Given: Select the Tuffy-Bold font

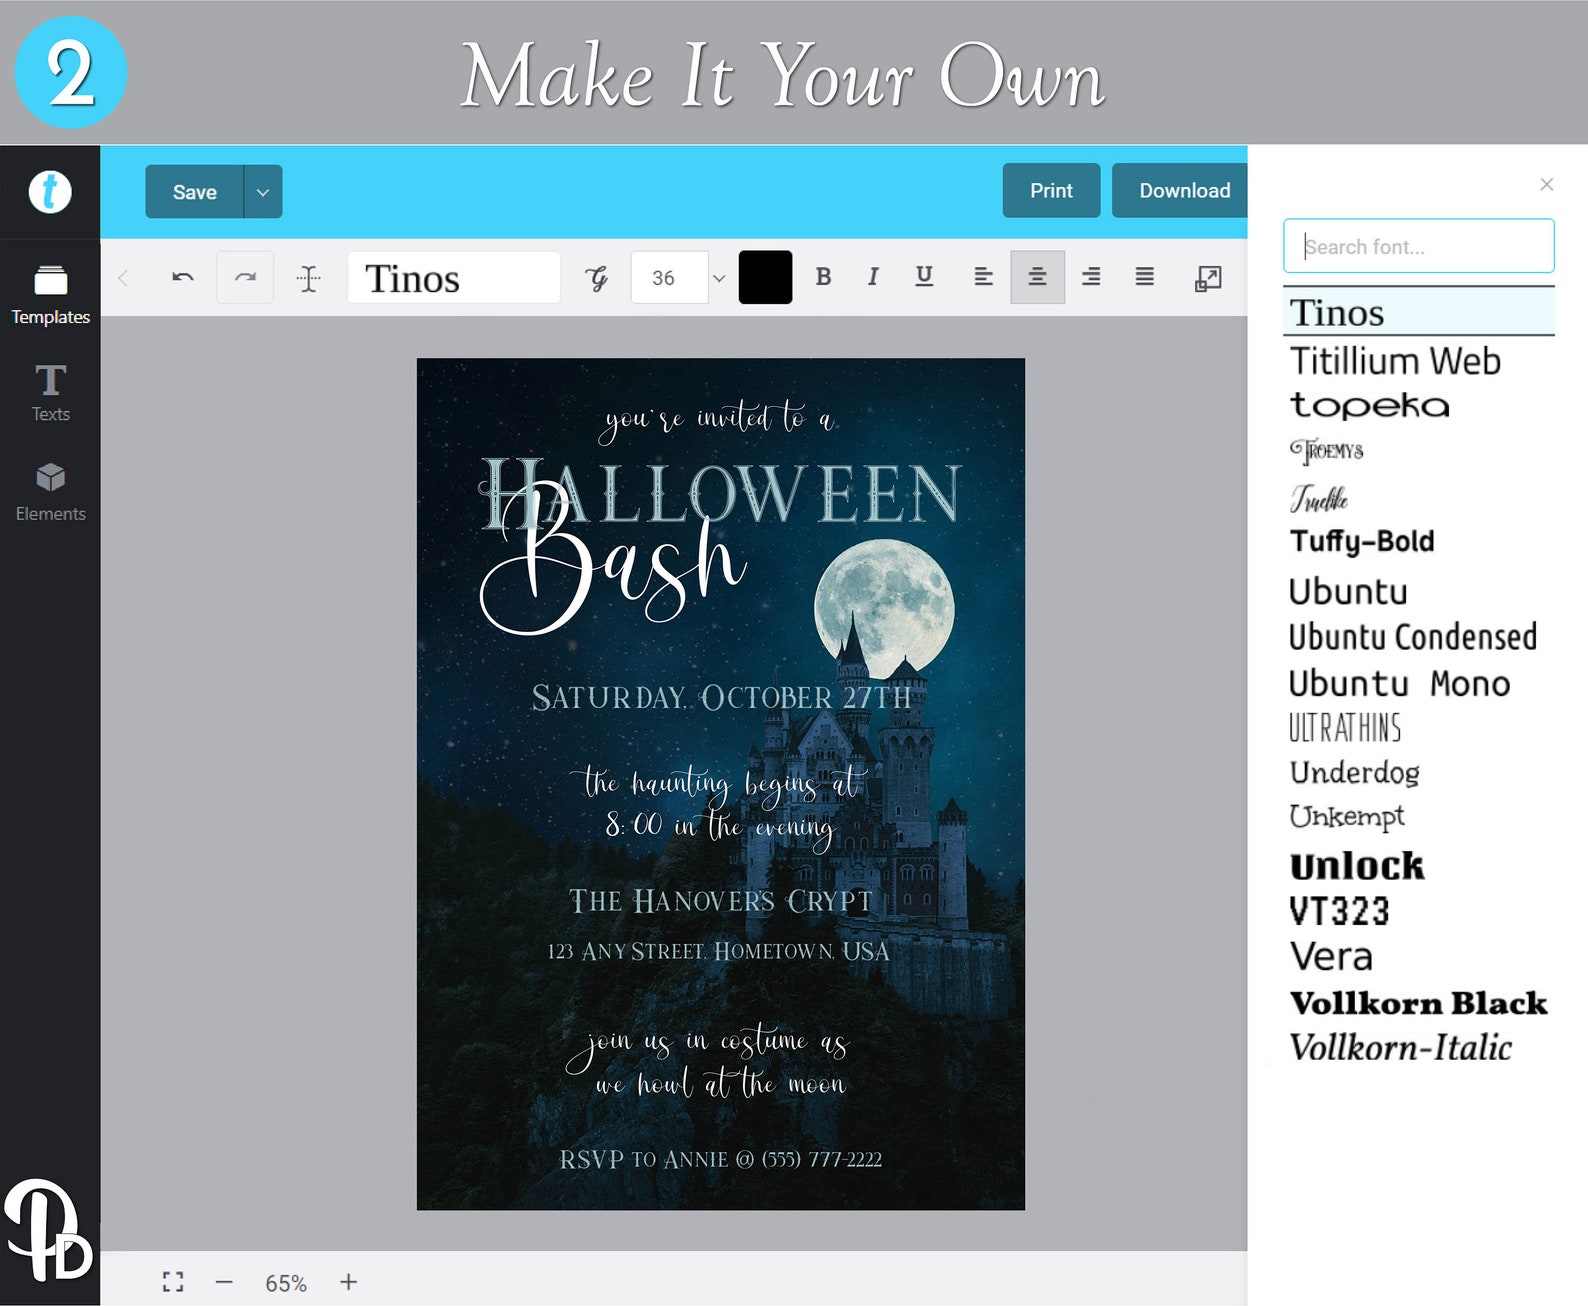Looking at the screenshot, I should pyautogui.click(x=1362, y=541).
